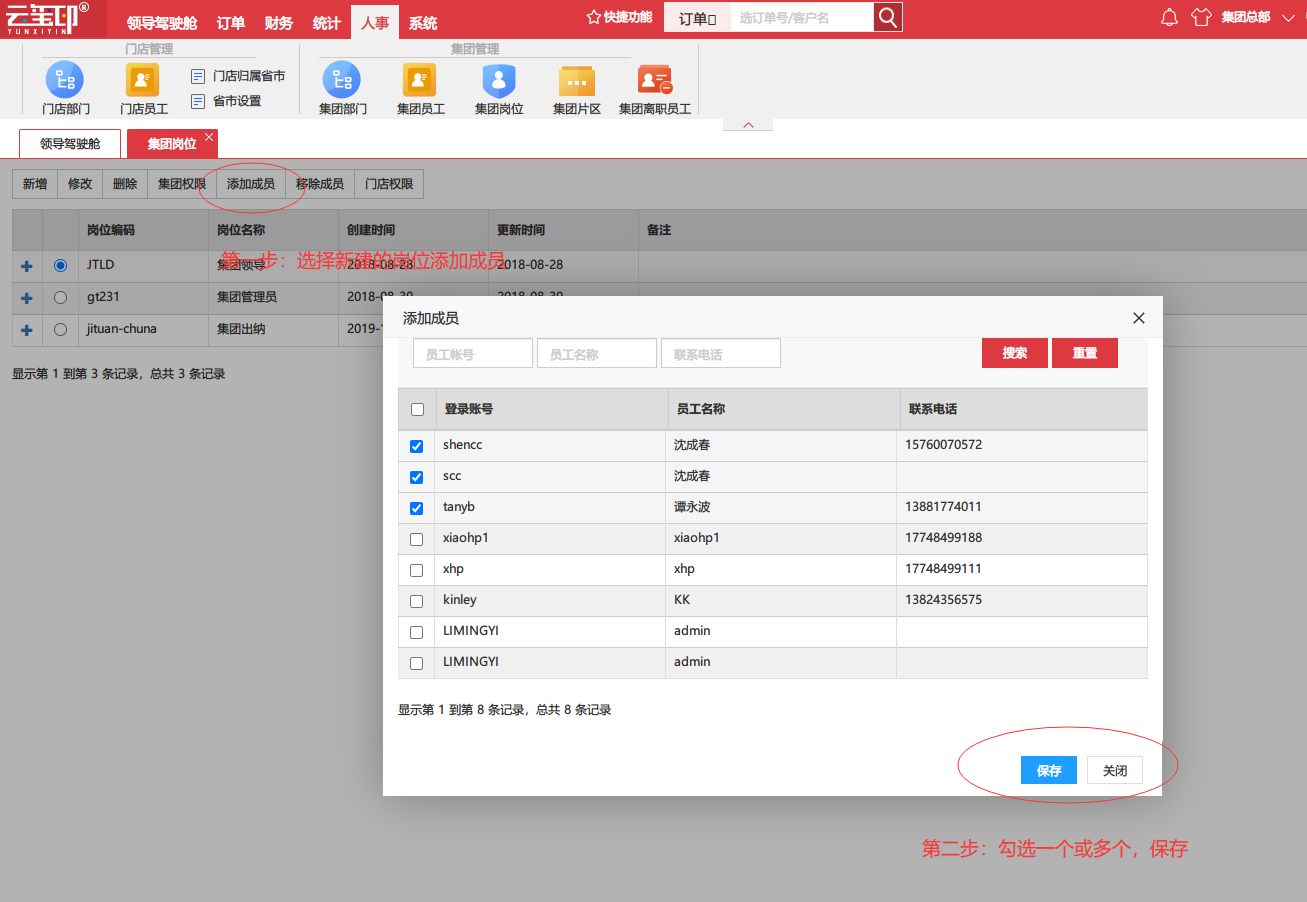
Task: Open the 集团员工 icon
Action: tap(420, 80)
